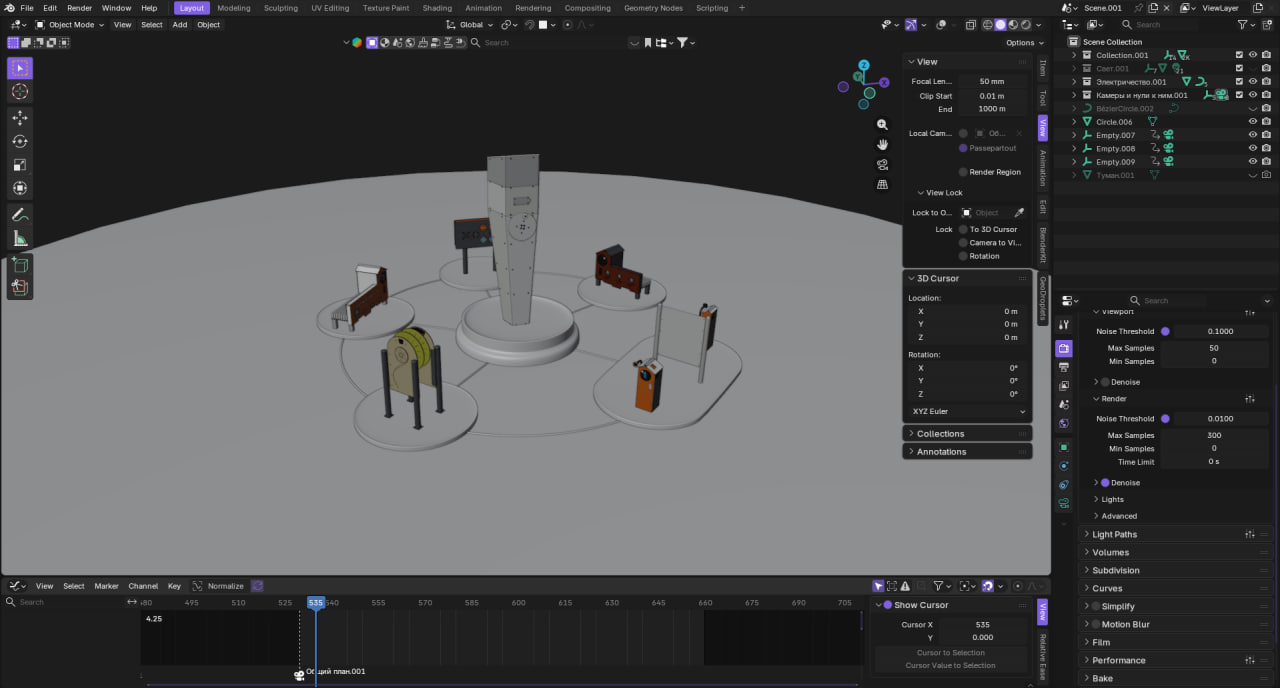Activate the Rotate tool
The height and width of the screenshot is (688, 1280).
pyautogui.click(x=20, y=141)
